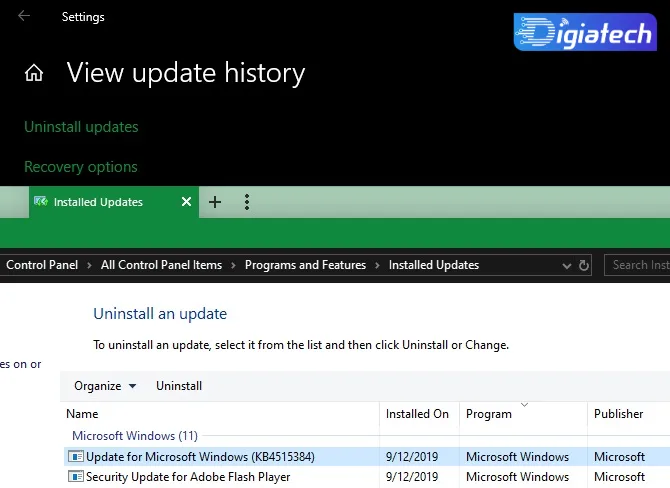Open the Uninstall updates link
670x488 pixels.
tap(81, 127)
